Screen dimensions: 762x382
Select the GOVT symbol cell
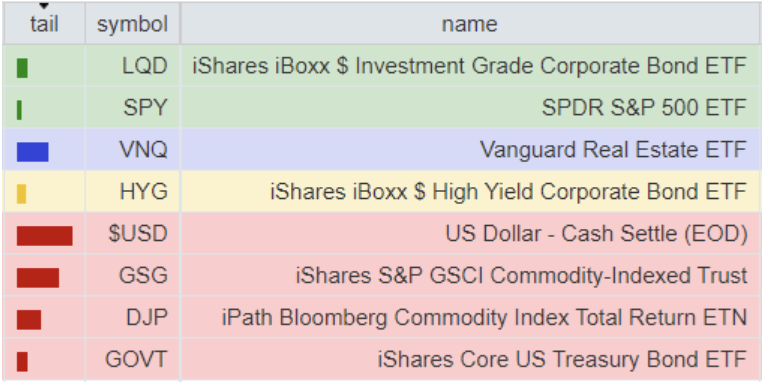pos(133,359)
